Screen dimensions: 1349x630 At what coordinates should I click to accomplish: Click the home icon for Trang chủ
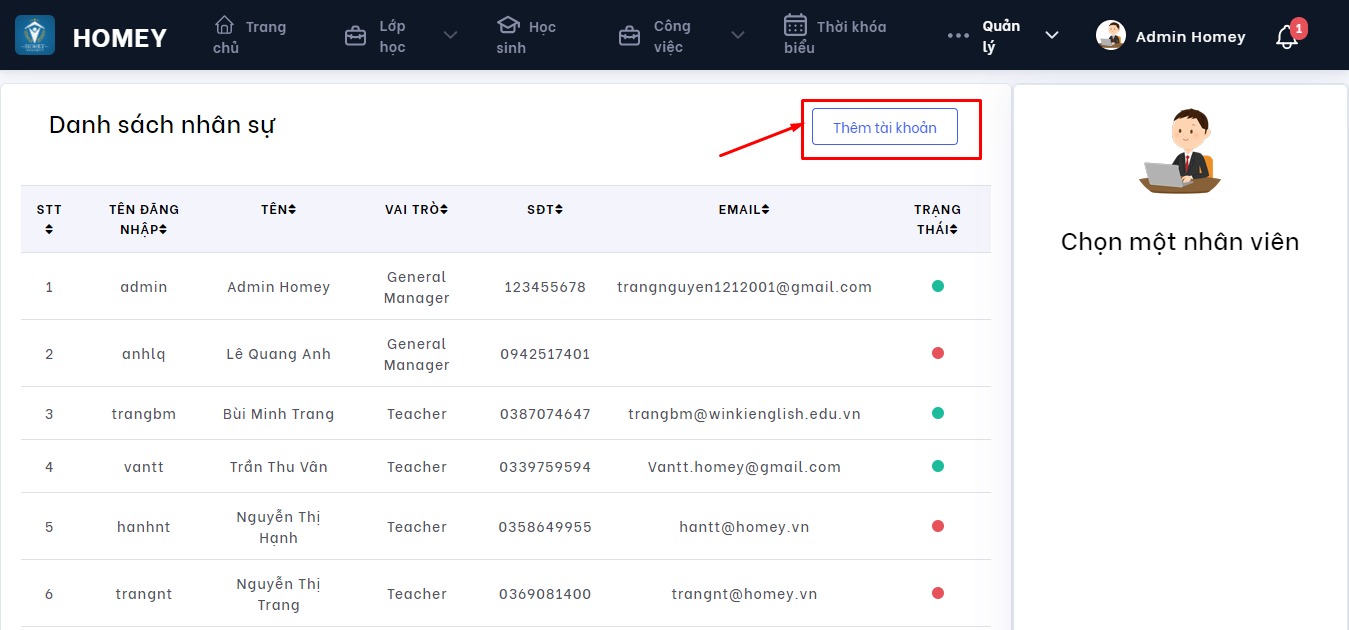(x=225, y=25)
